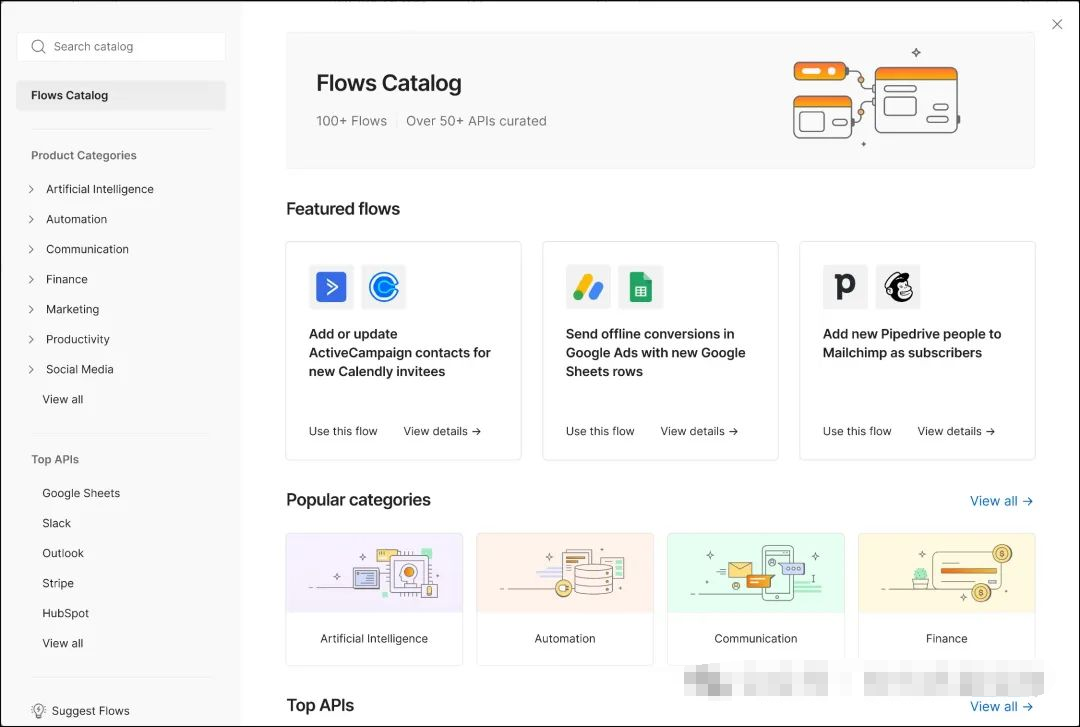Expand the Productivity category chevron
1080x727 pixels.
(31, 339)
